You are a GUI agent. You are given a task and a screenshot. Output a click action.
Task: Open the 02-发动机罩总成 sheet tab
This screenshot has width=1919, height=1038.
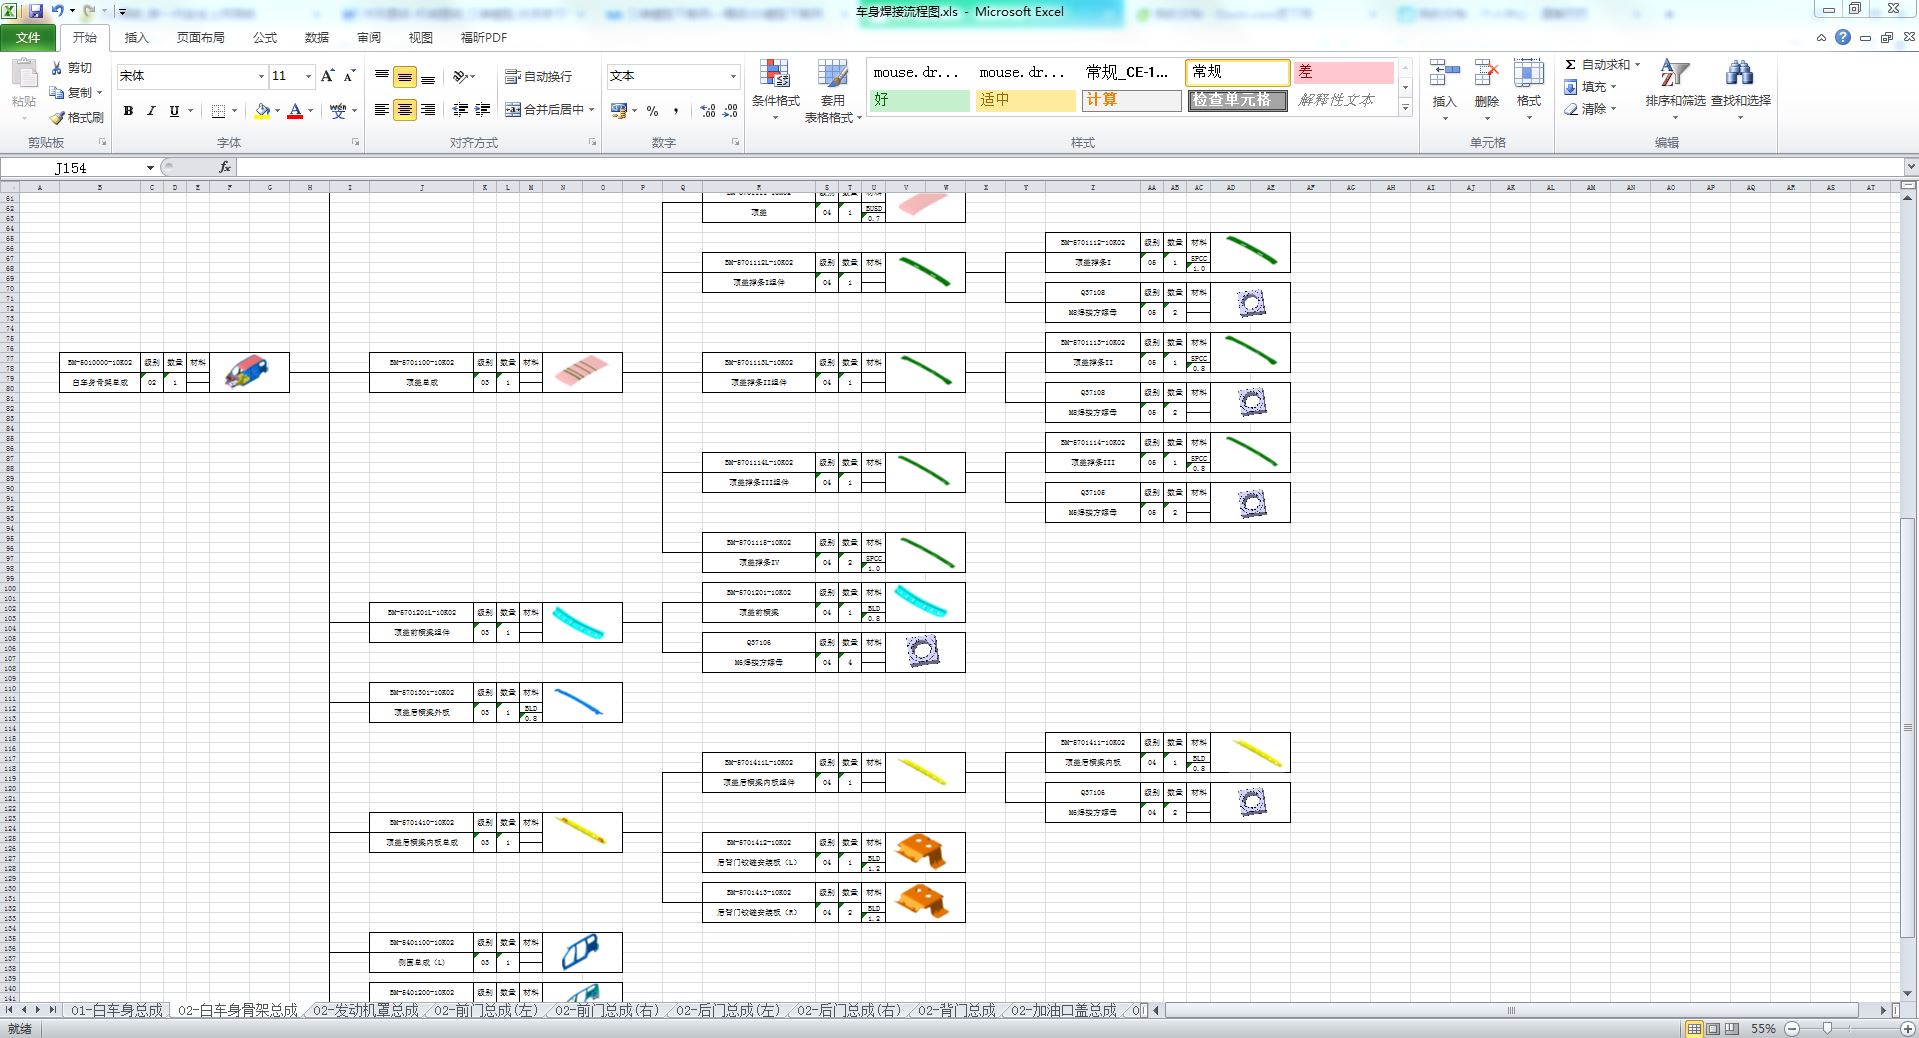pyautogui.click(x=365, y=1010)
